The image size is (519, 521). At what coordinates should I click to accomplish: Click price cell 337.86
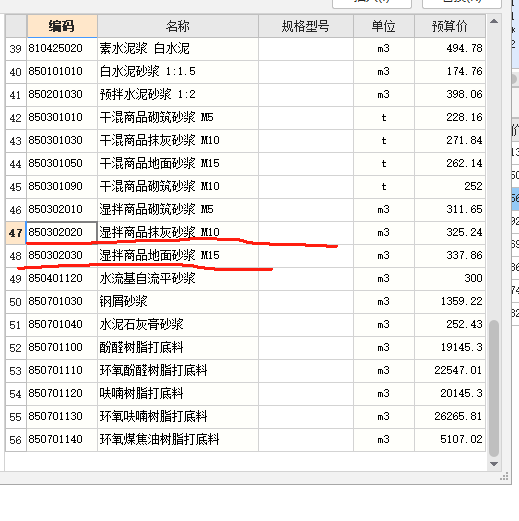[450, 256]
